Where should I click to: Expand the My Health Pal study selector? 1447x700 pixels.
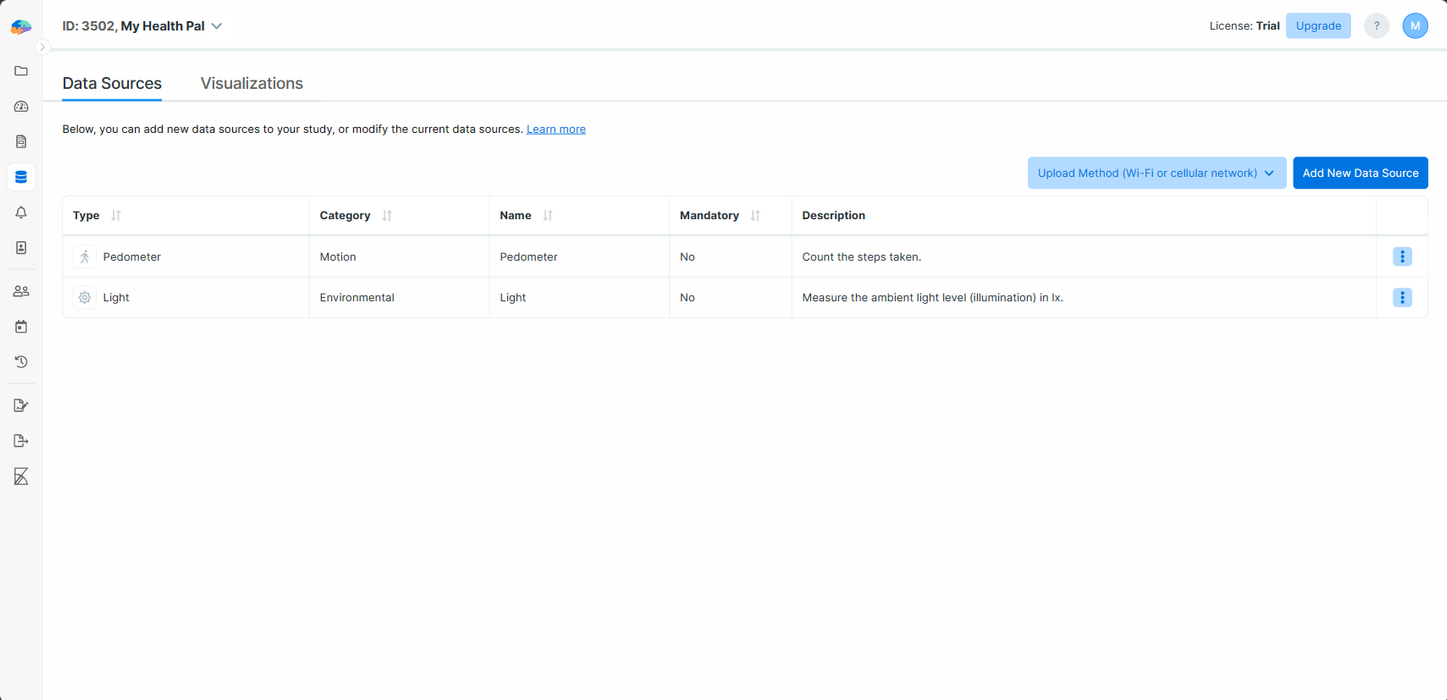[144, 26]
